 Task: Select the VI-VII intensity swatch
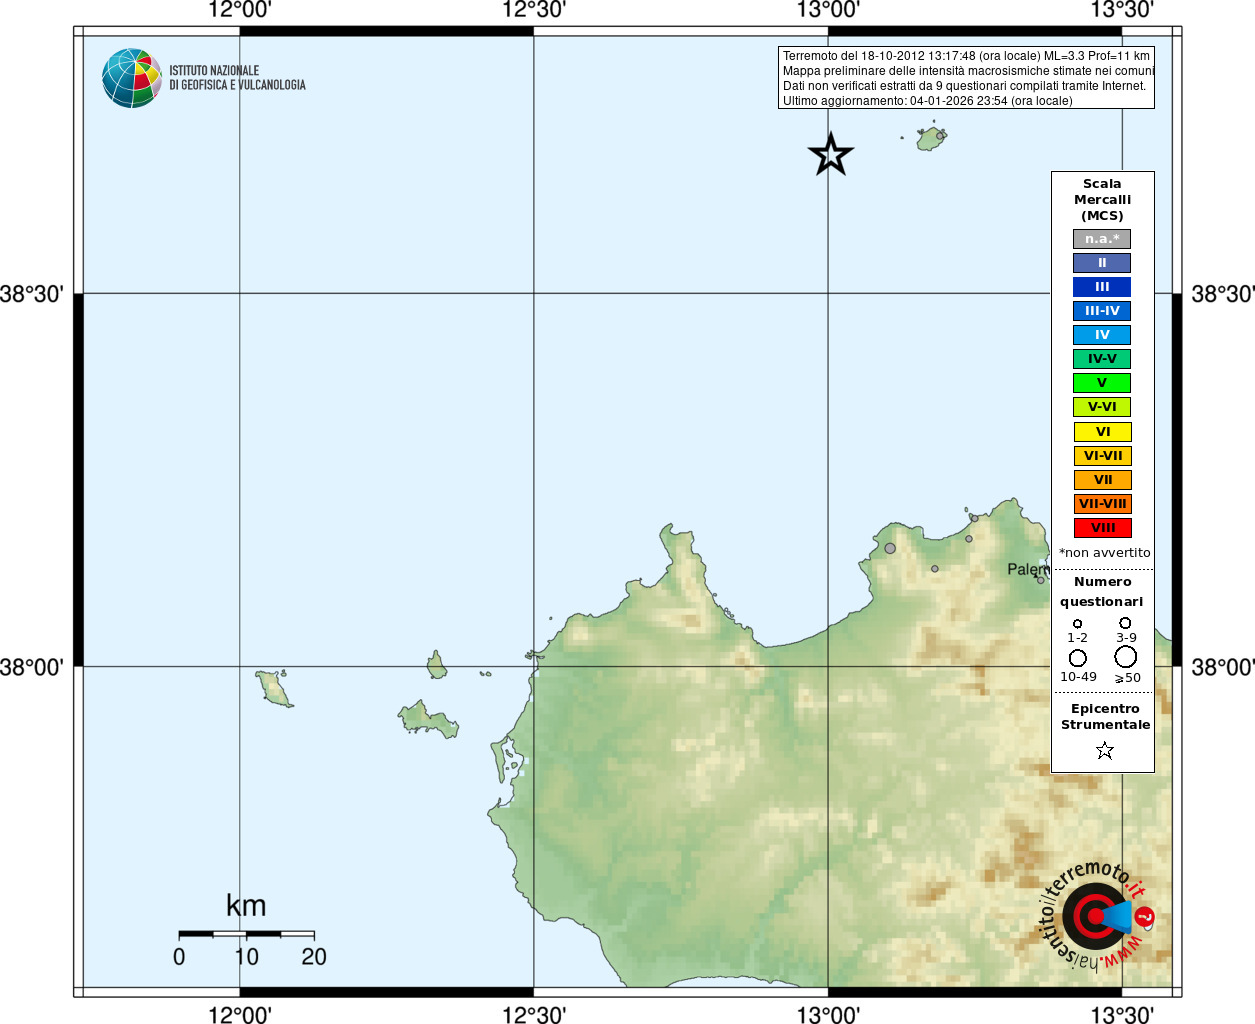1102,456
